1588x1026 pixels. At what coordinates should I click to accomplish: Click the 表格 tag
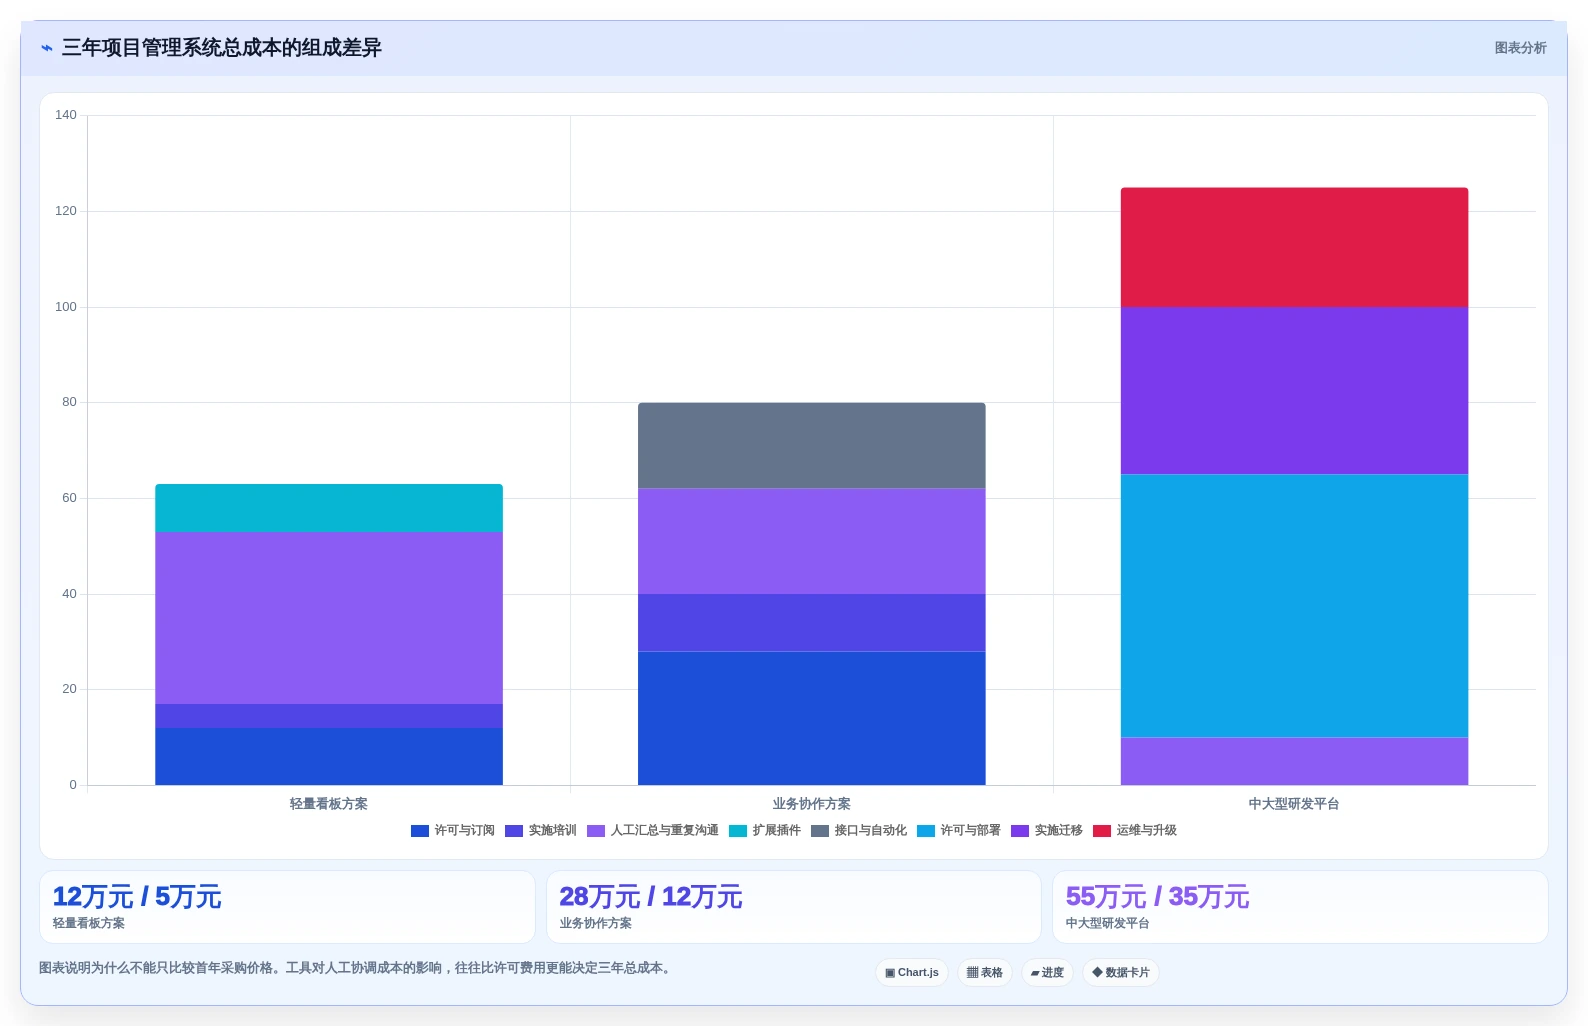tap(985, 972)
